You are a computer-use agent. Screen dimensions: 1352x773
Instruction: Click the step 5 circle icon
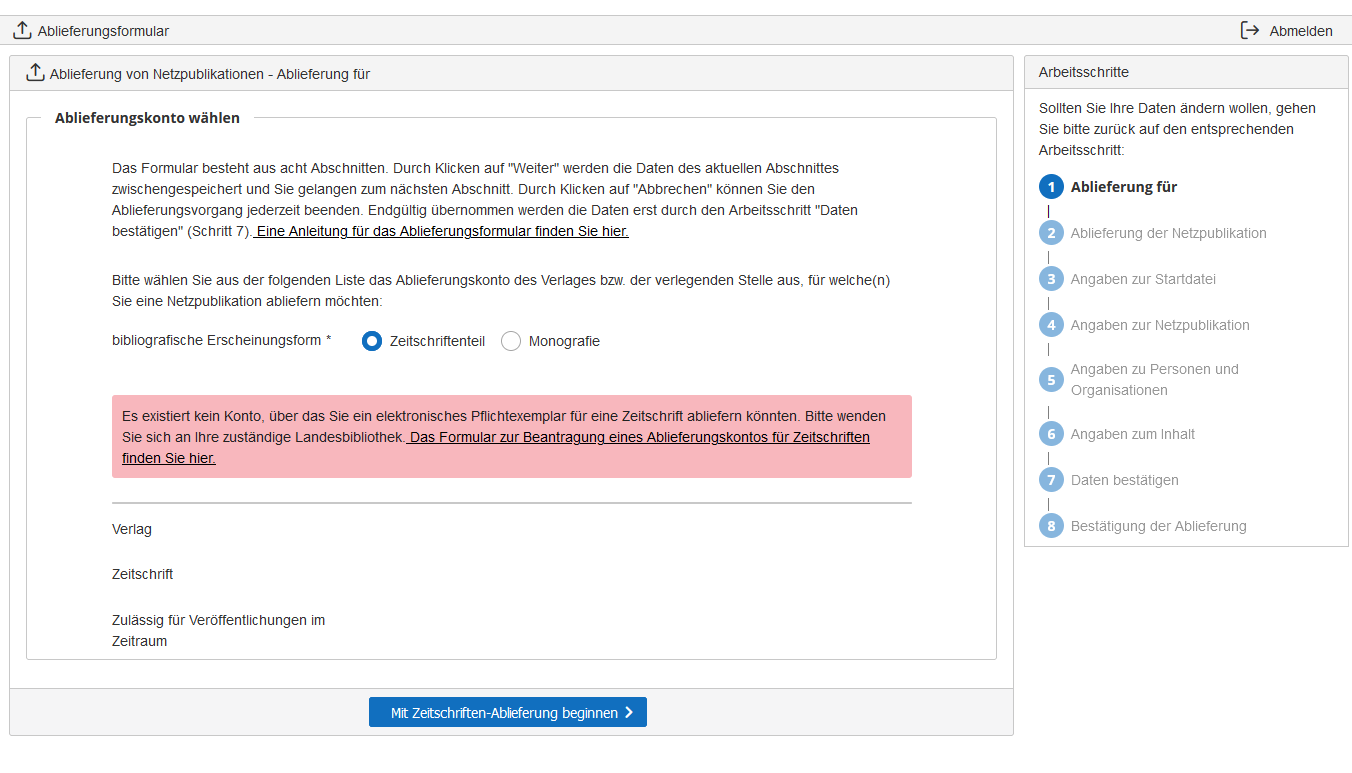pos(1051,380)
